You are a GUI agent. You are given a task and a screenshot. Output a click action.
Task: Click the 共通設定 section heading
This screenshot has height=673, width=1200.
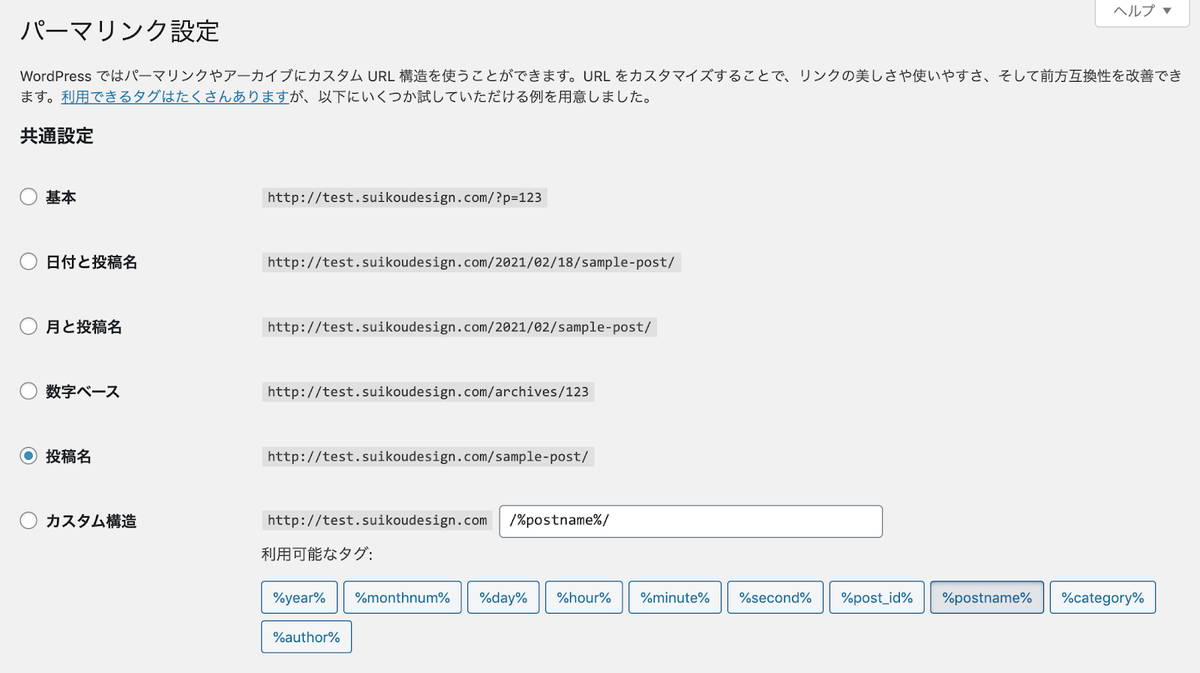[x=57, y=137]
